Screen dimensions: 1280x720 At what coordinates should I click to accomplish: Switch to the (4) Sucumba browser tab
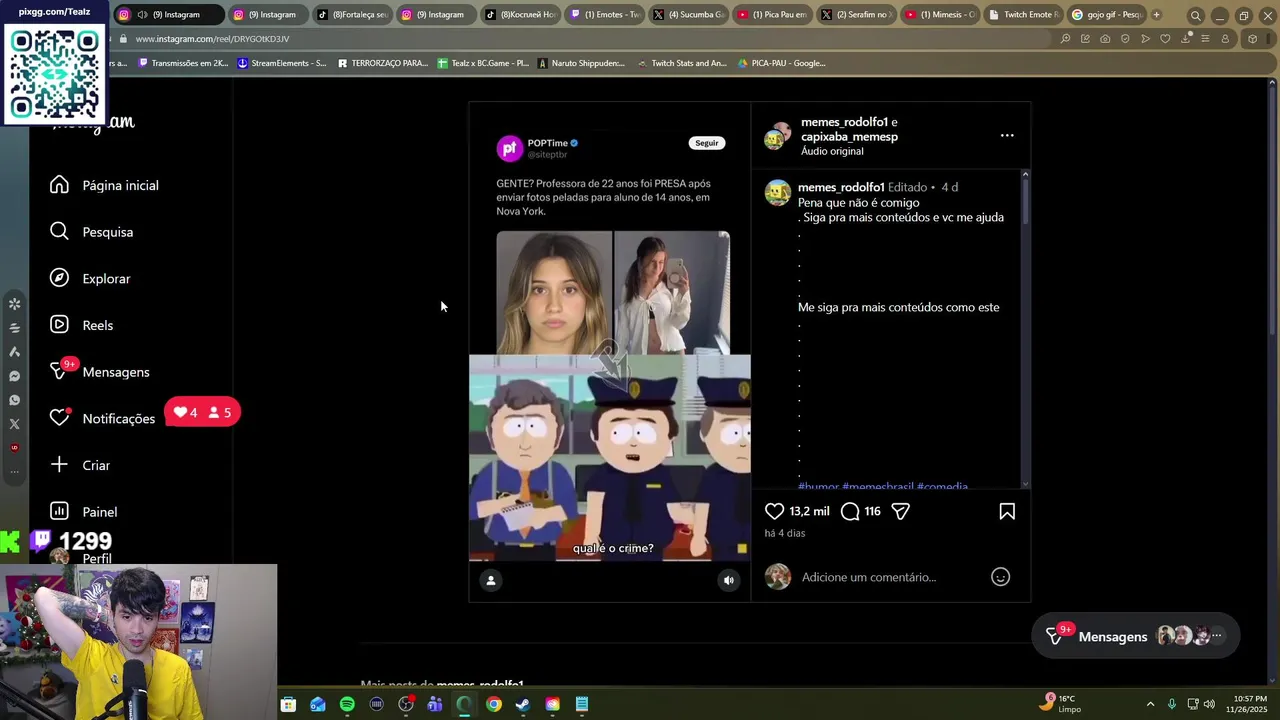[x=688, y=15]
